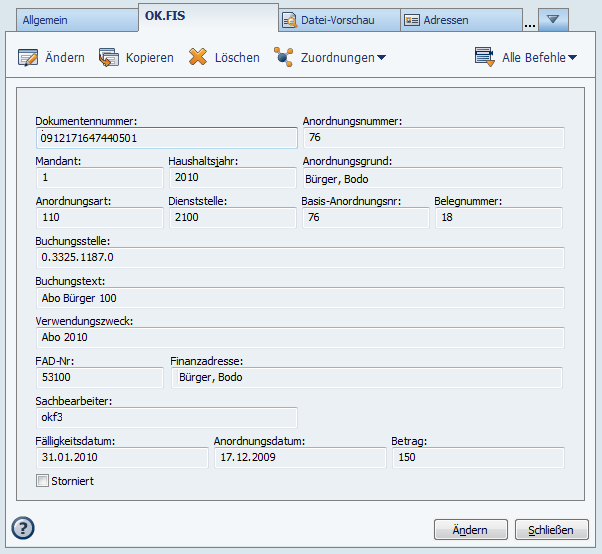Select the Betrag field showing 150
Screen dimensions: 602x554
click(x=477, y=457)
